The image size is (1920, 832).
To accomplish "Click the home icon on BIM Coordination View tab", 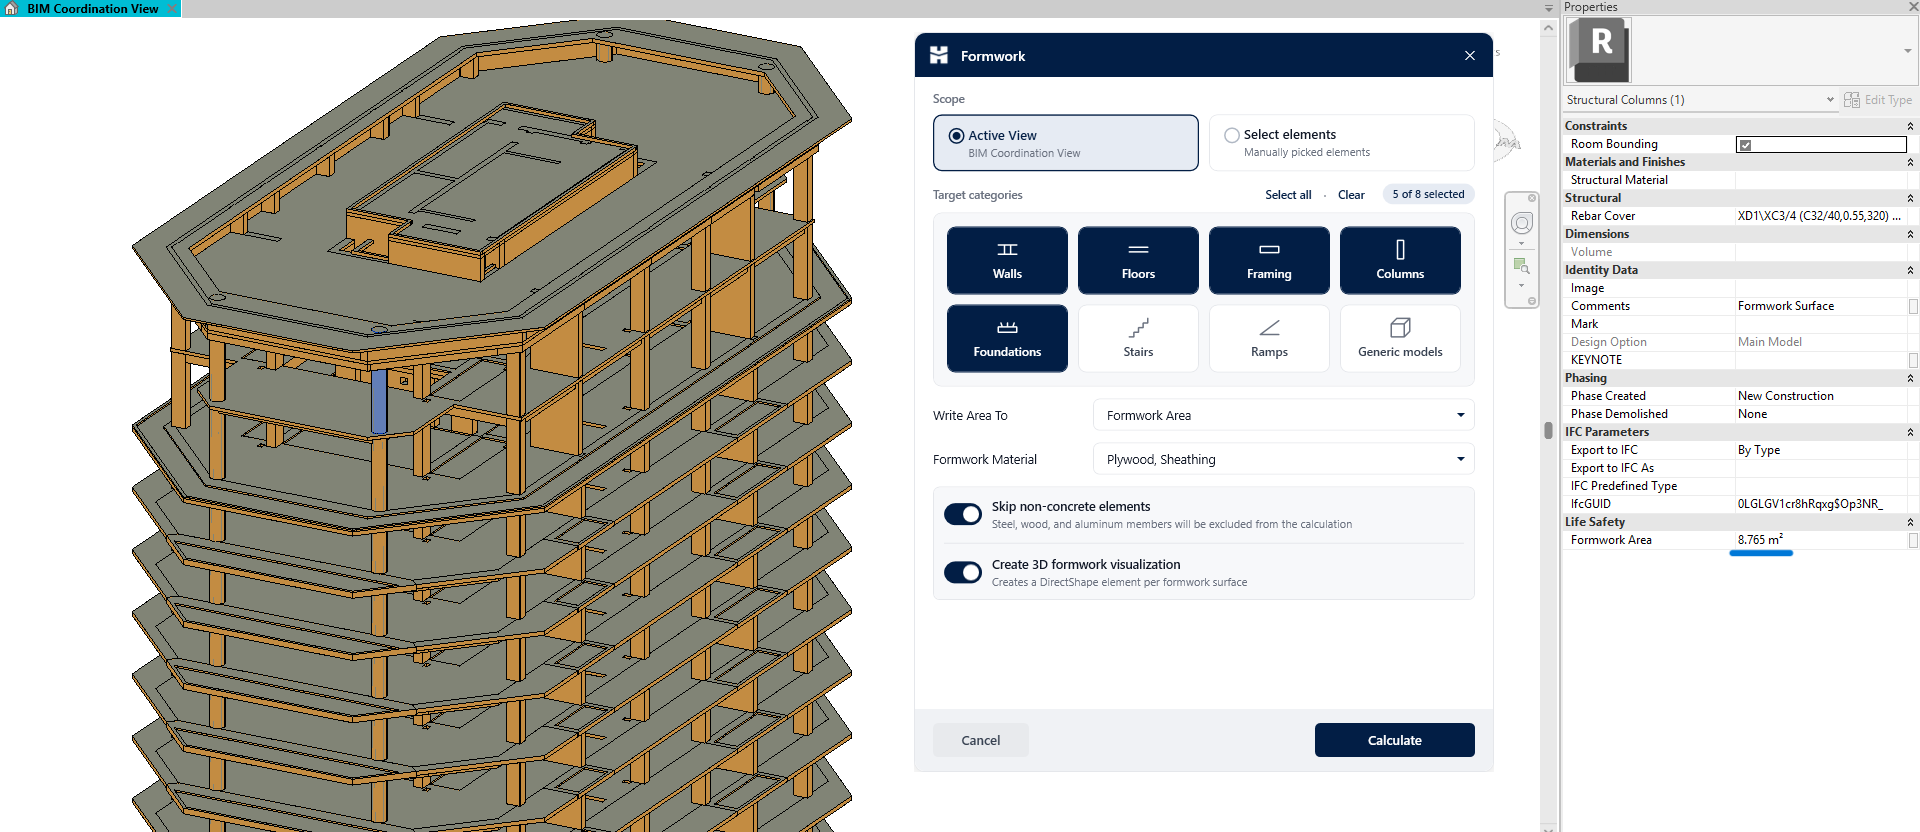I will tap(12, 8).
